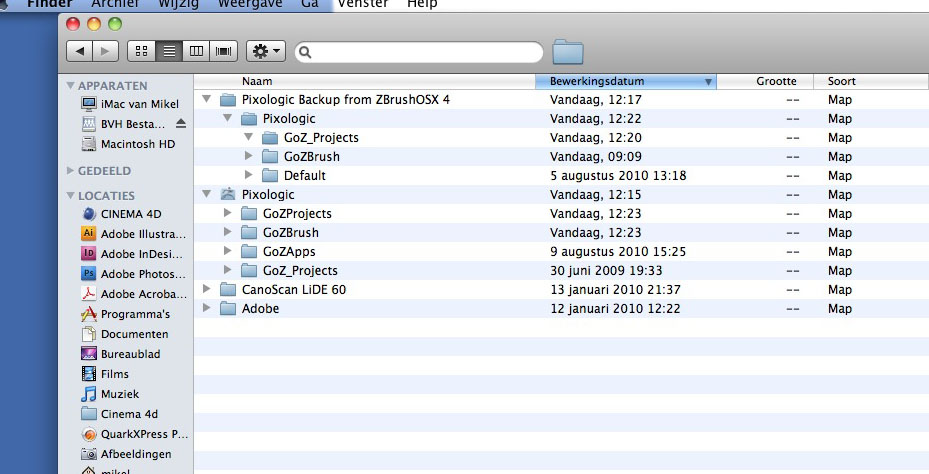
Task: Select the GoZApps folder row
Action: tap(561, 251)
